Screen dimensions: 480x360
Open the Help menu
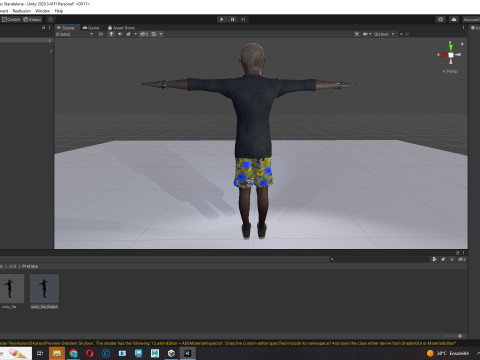pyautogui.click(x=59, y=11)
